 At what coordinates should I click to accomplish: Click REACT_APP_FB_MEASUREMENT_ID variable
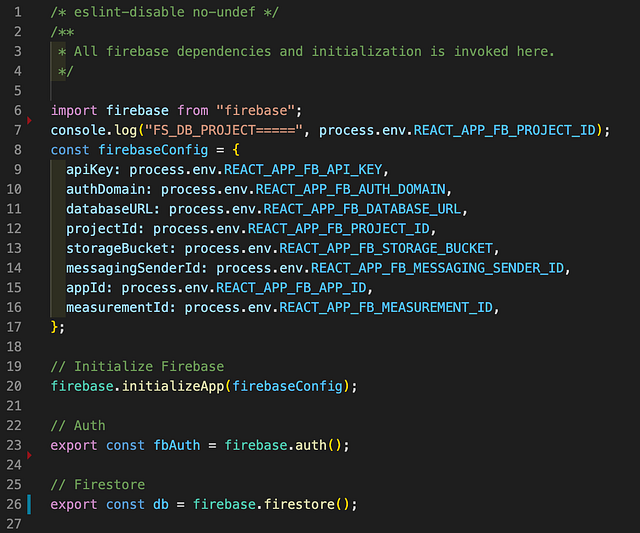tap(389, 306)
